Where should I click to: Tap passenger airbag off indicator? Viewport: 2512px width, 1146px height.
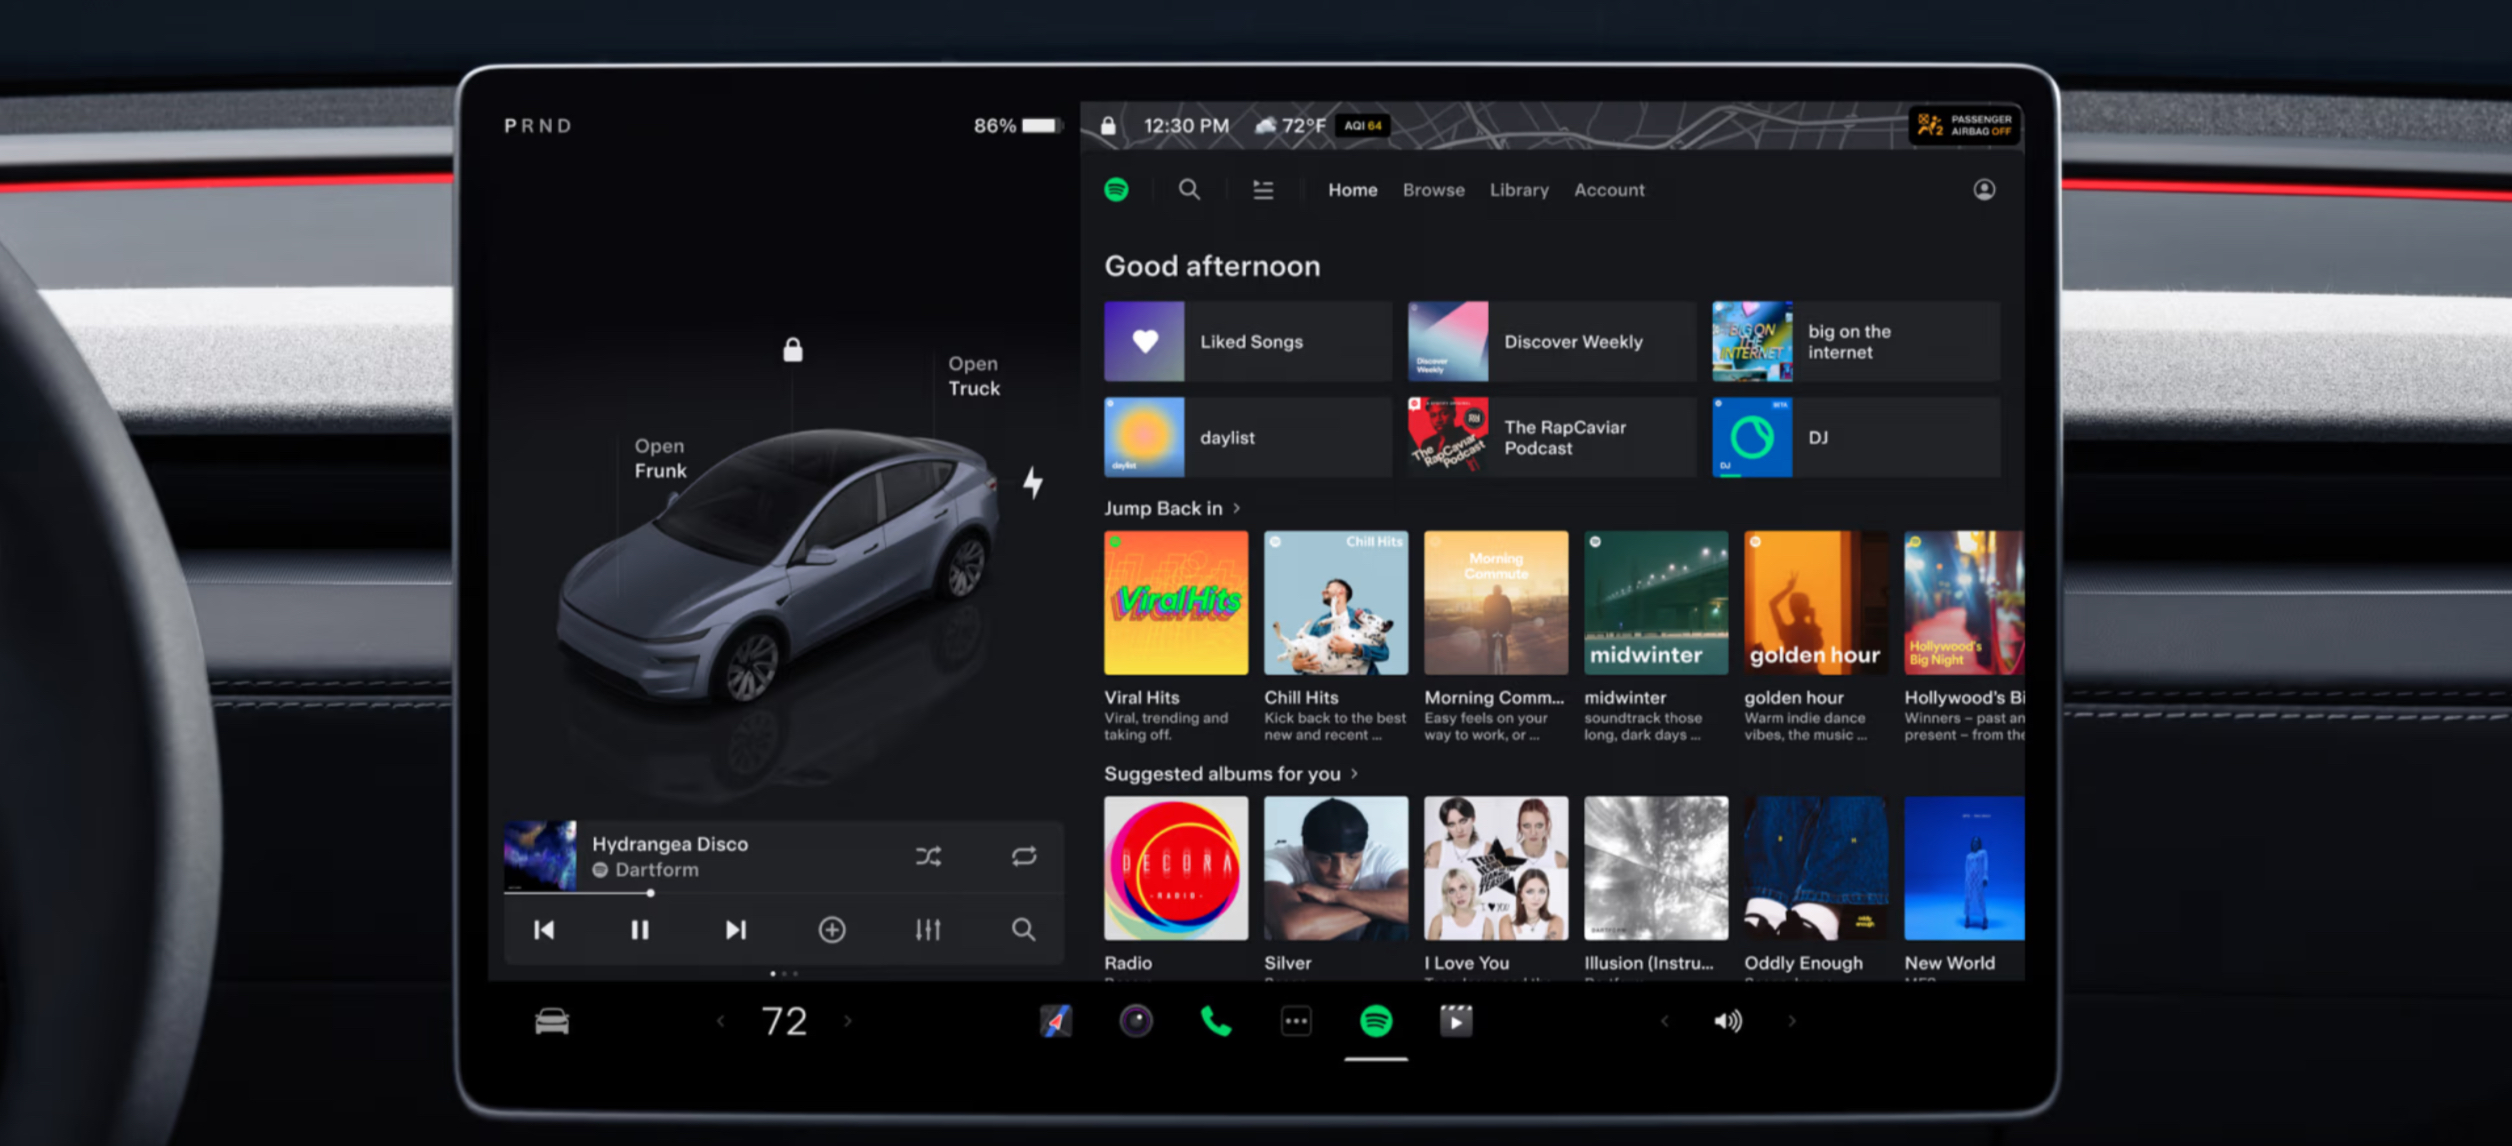pos(1965,125)
